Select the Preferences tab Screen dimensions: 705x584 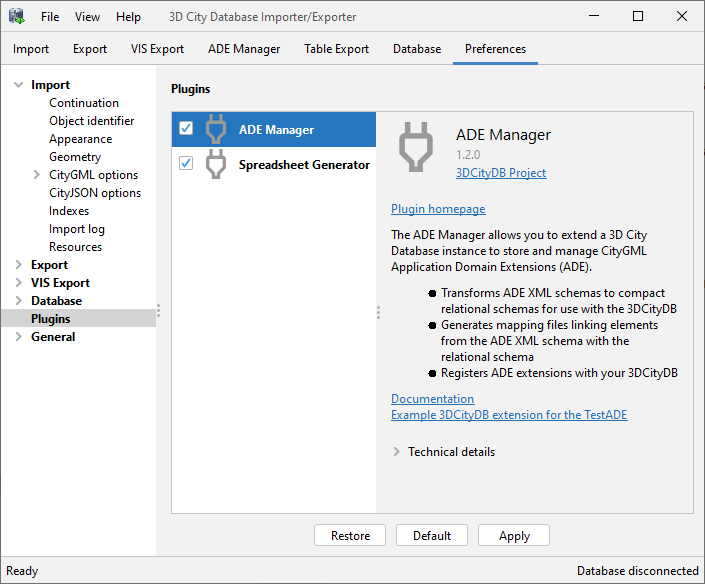pyautogui.click(x=495, y=49)
